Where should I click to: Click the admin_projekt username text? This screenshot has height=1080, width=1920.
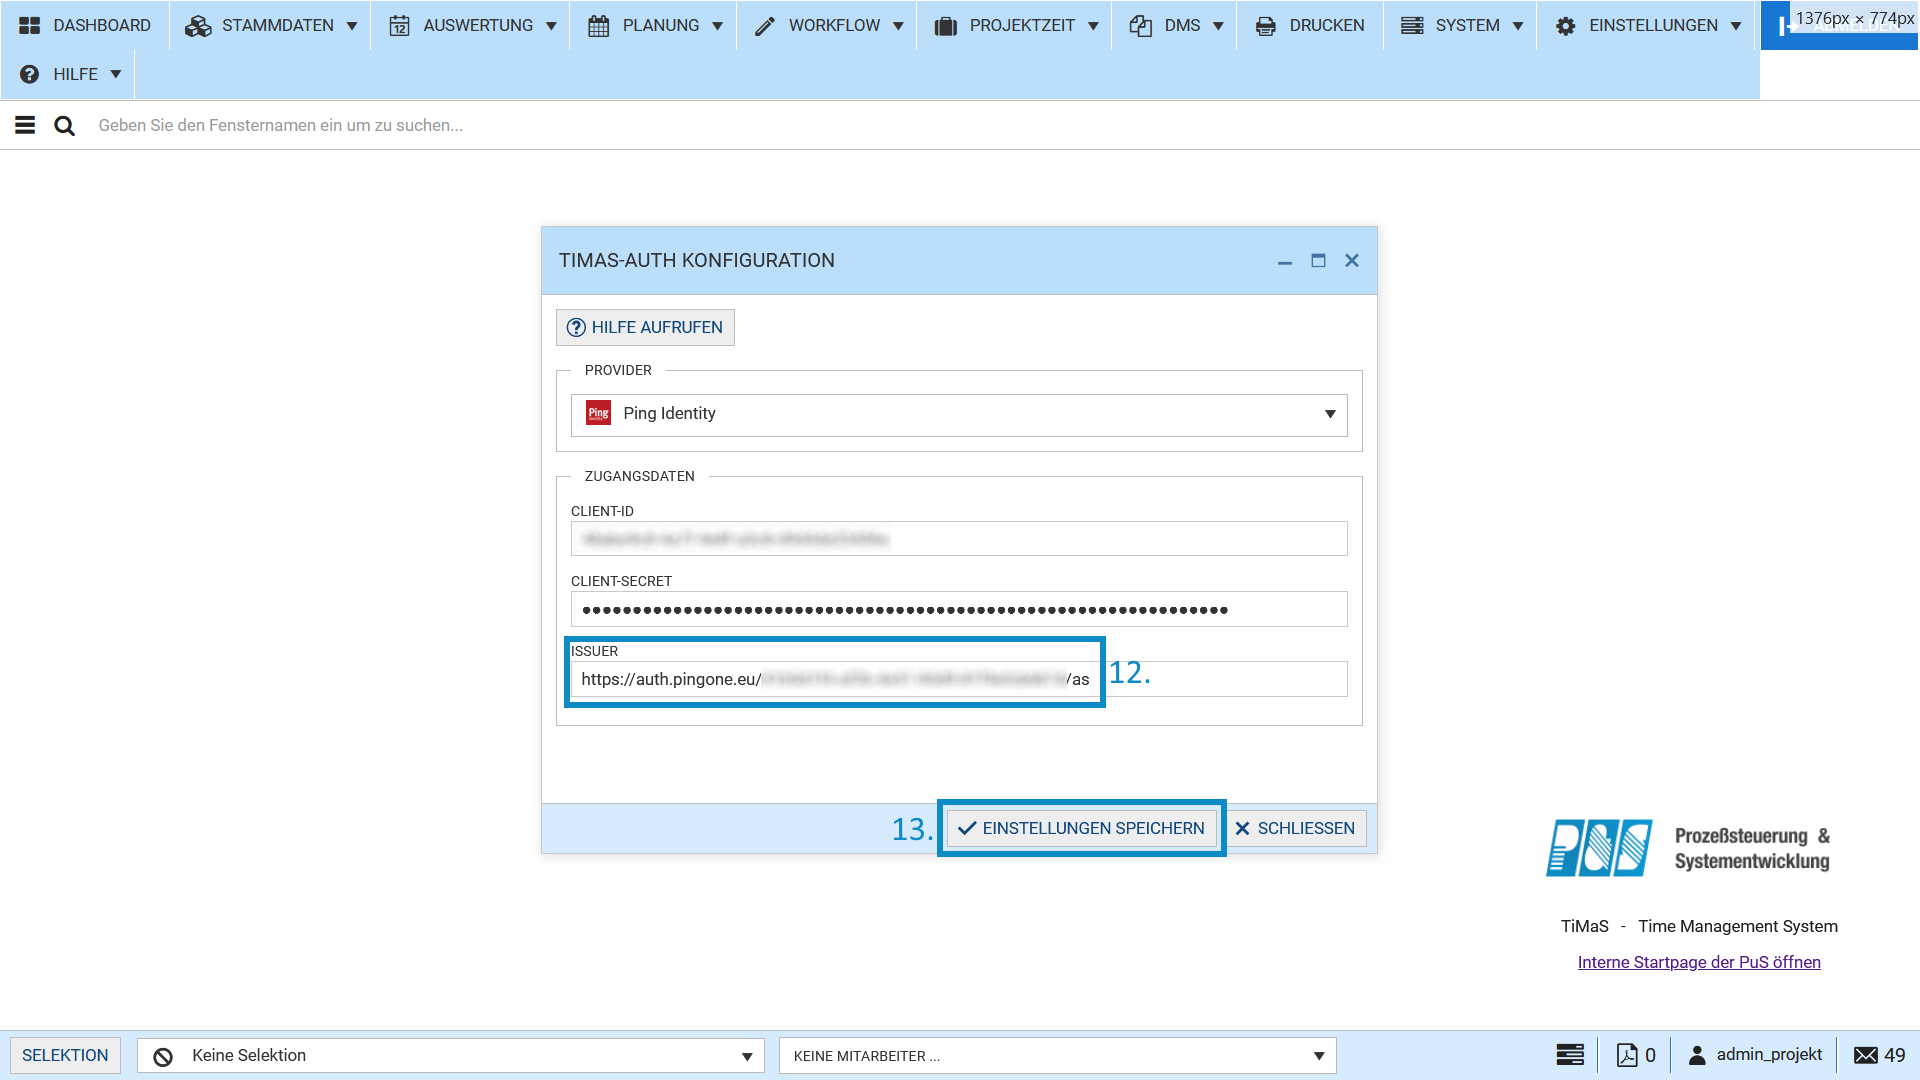click(x=1769, y=1054)
